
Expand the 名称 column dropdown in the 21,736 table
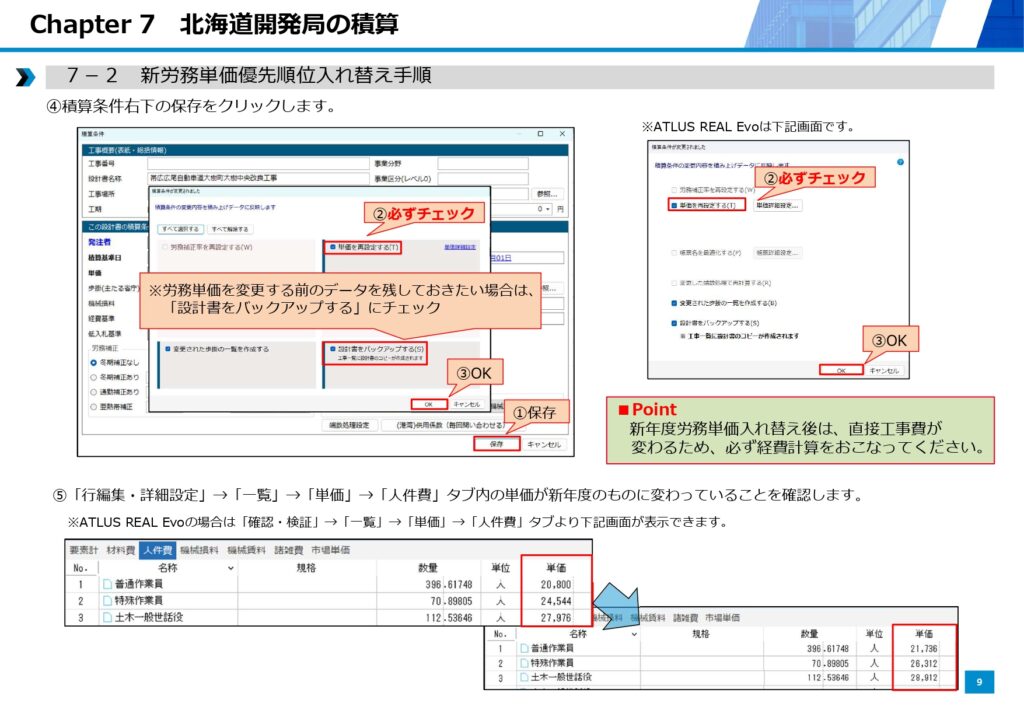click(x=633, y=634)
